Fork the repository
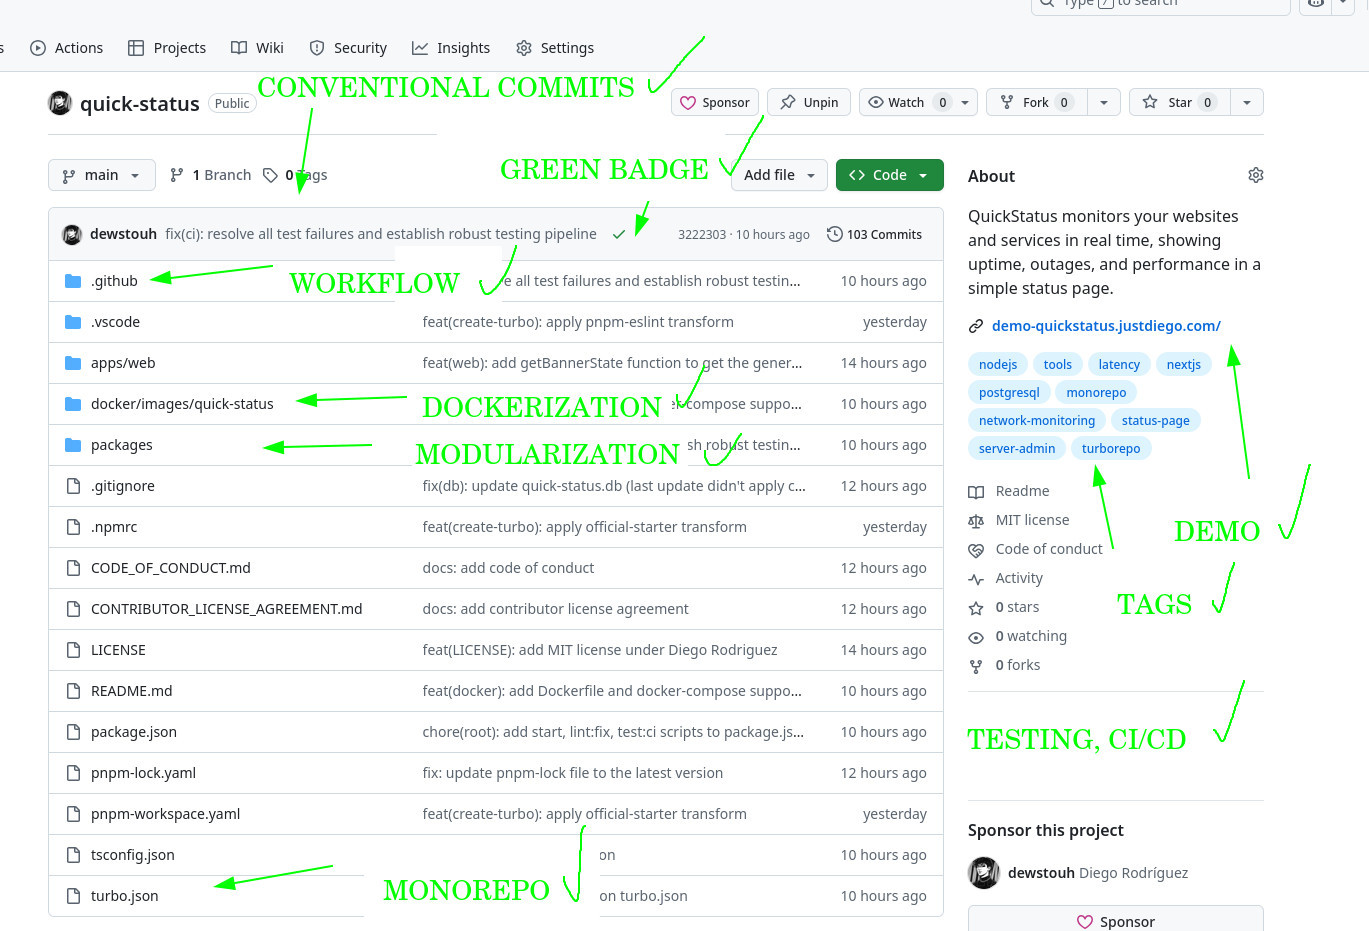This screenshot has width=1369, height=931. click(x=1036, y=102)
